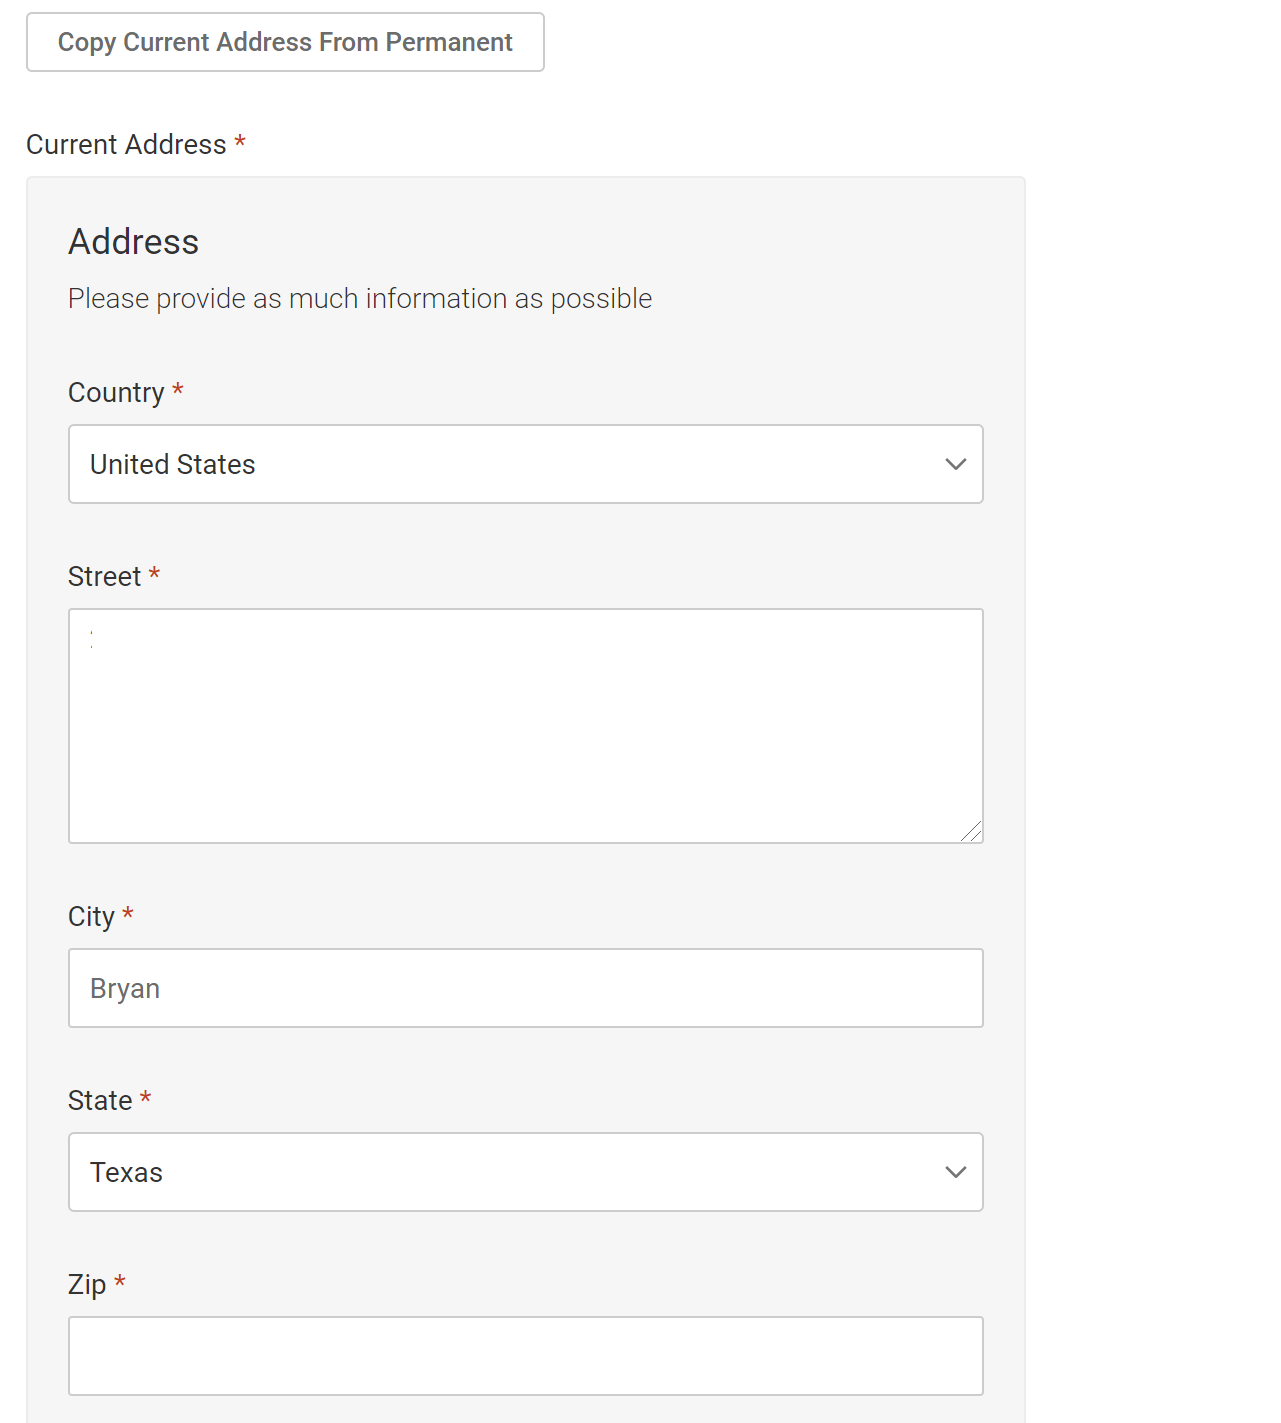Click the Zip field label

[x=87, y=1285]
